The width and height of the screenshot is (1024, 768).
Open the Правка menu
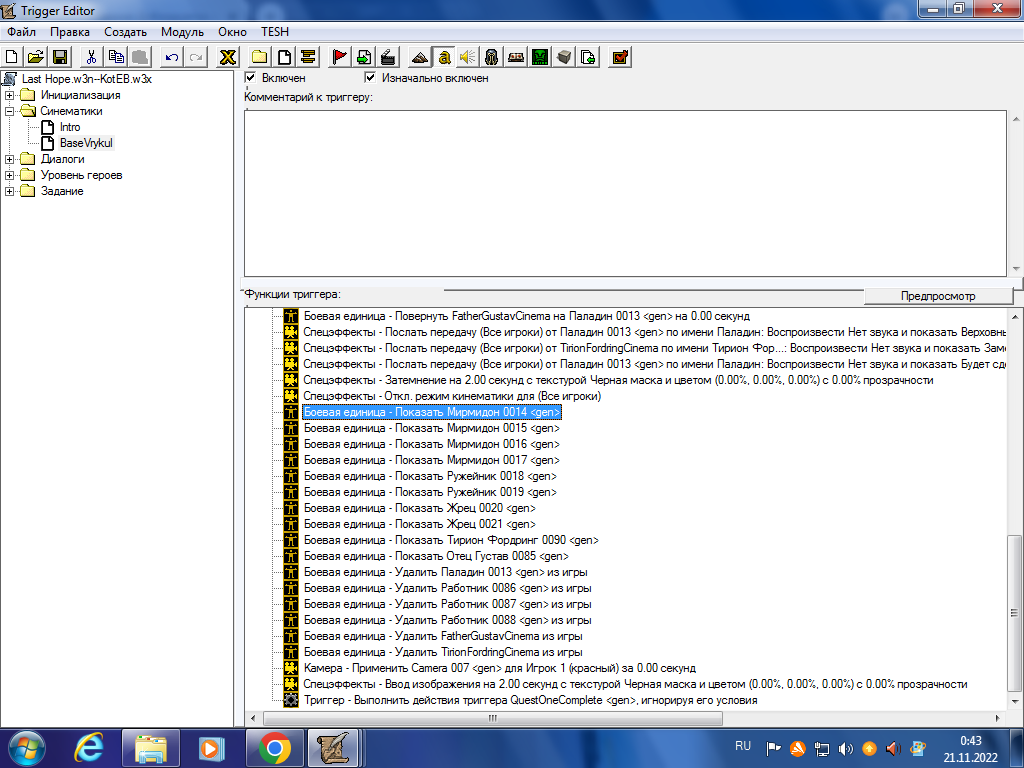[70, 32]
